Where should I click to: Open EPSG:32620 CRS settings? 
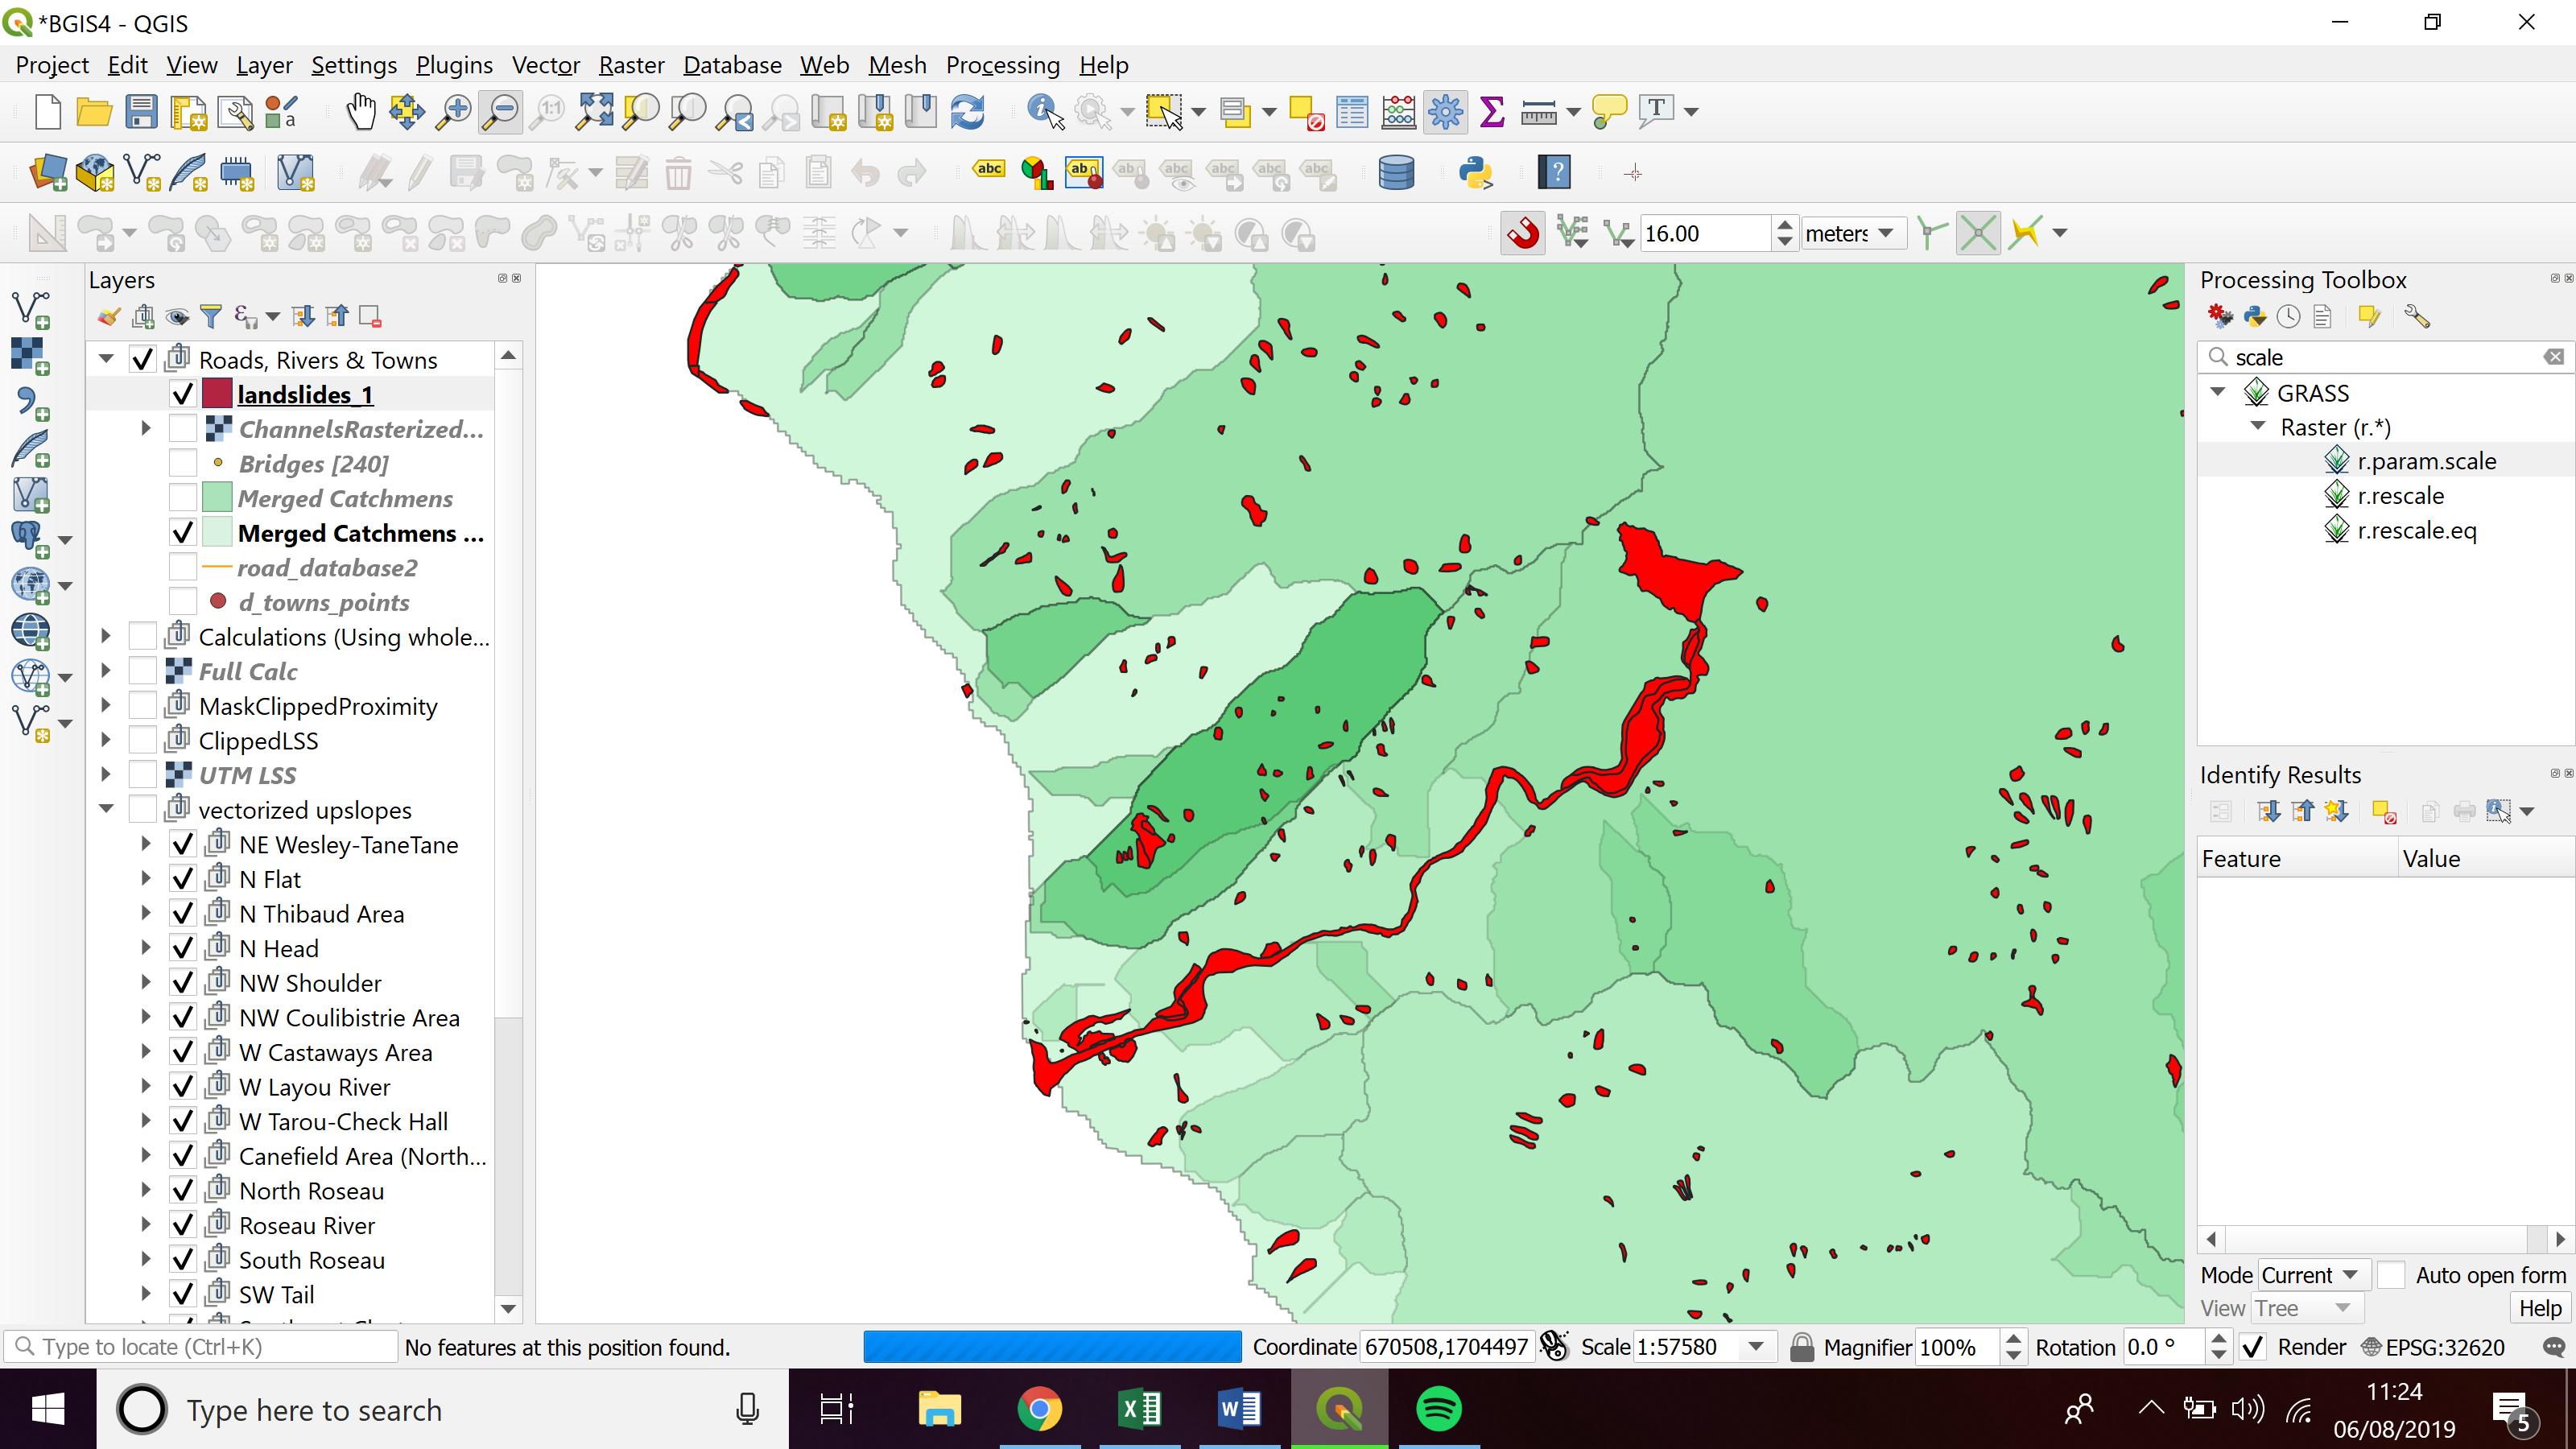(2432, 1347)
